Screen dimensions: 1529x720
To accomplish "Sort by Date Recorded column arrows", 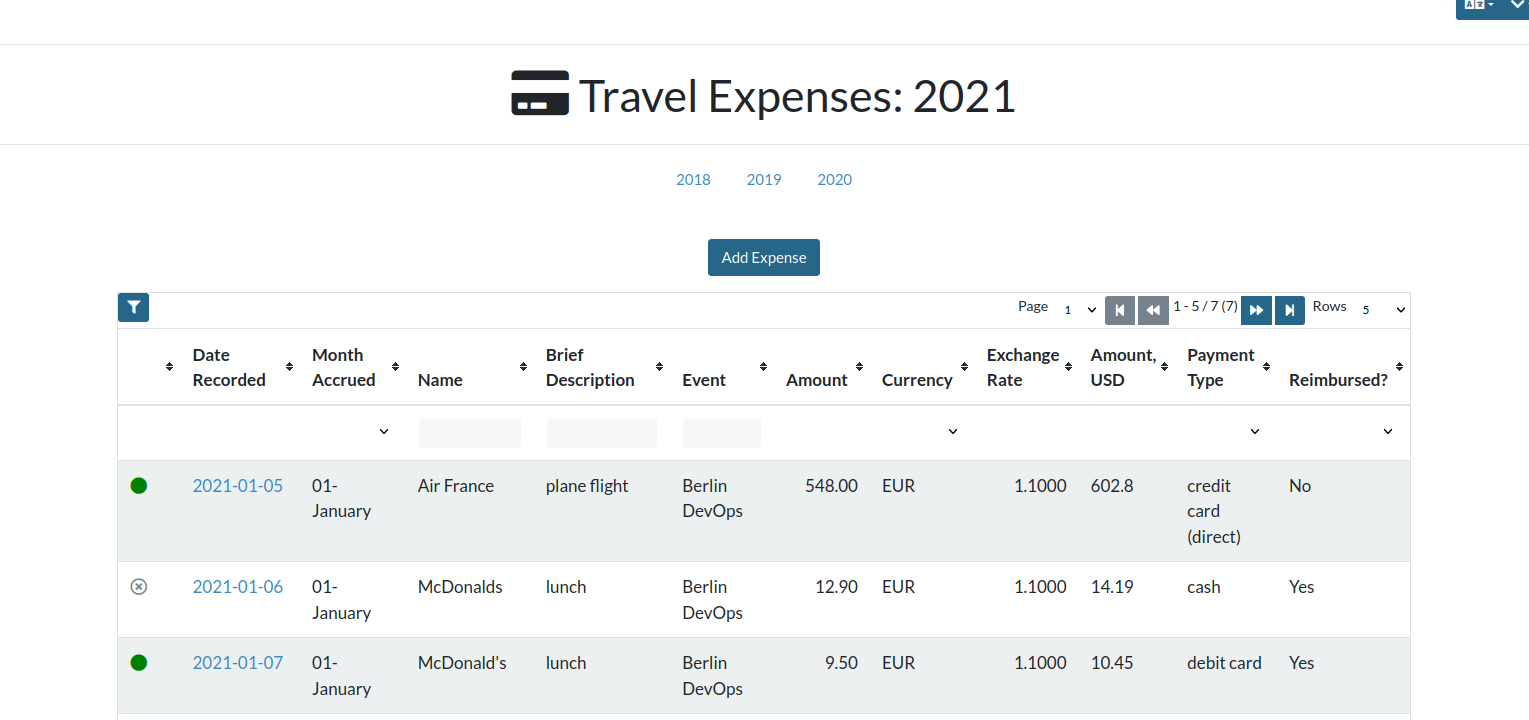I will pyautogui.click(x=289, y=367).
